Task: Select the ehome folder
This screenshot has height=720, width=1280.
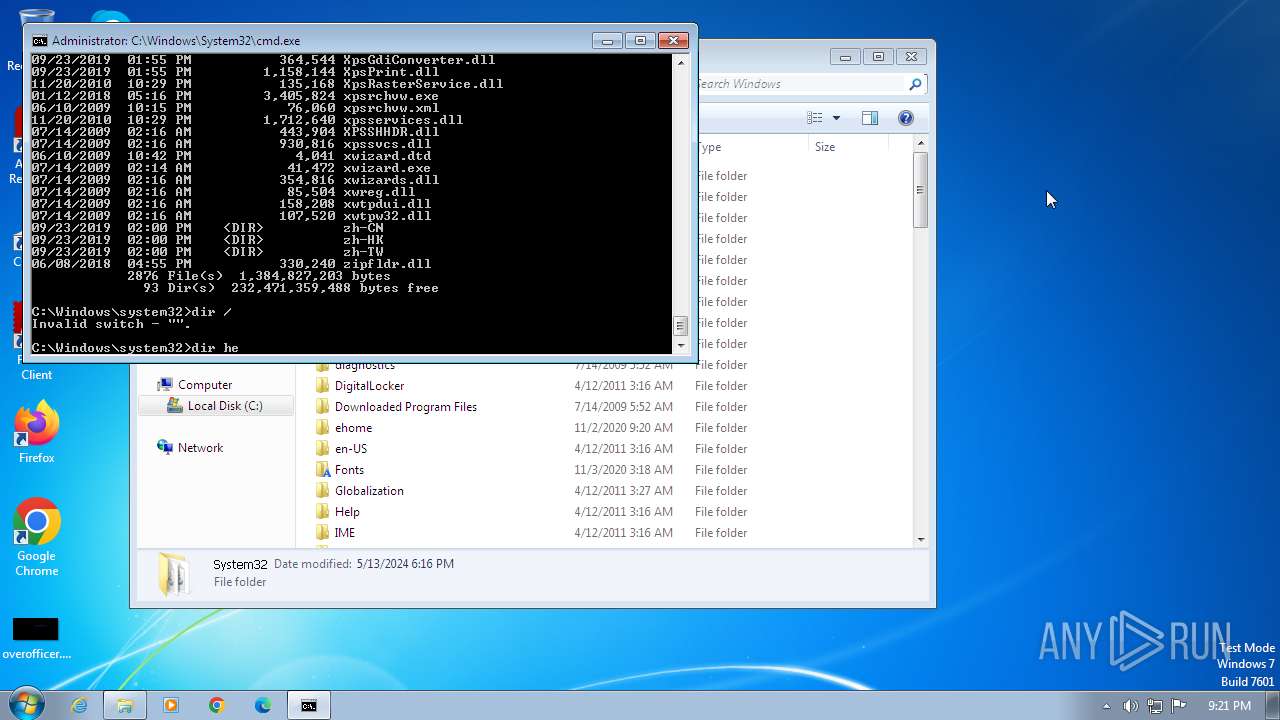Action: coord(353,428)
